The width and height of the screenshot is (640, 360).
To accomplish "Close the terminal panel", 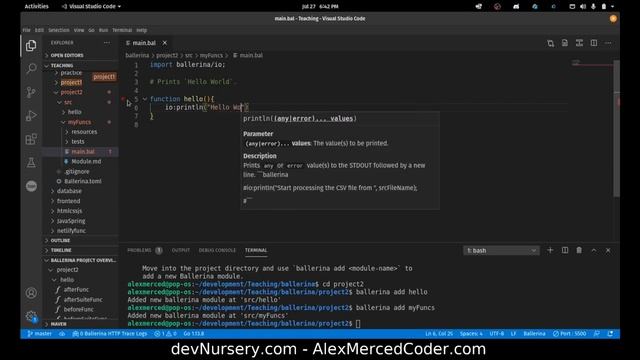I will coord(608,250).
